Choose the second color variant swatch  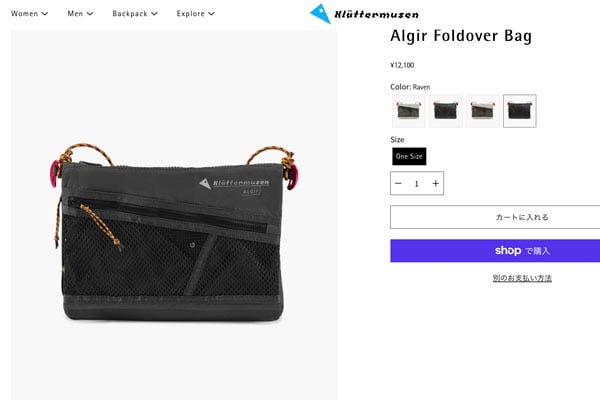446,111
